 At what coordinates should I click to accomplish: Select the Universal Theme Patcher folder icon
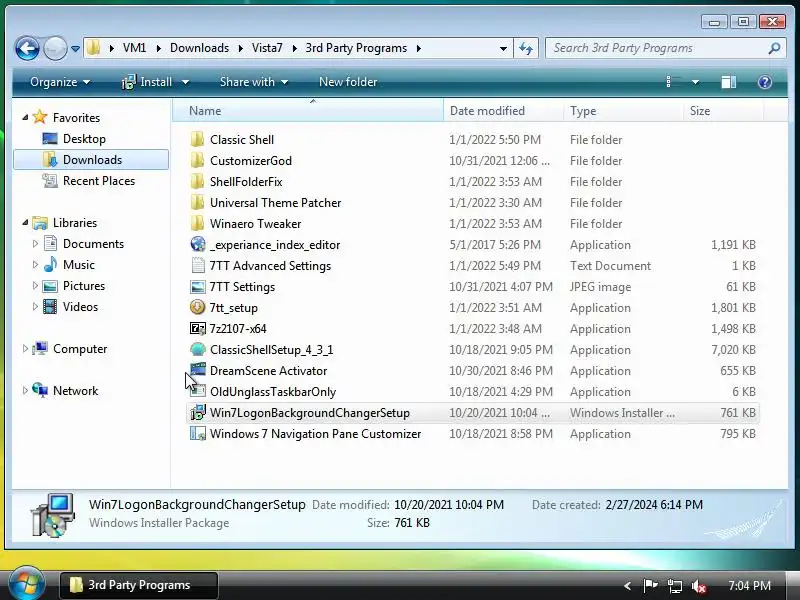197,203
